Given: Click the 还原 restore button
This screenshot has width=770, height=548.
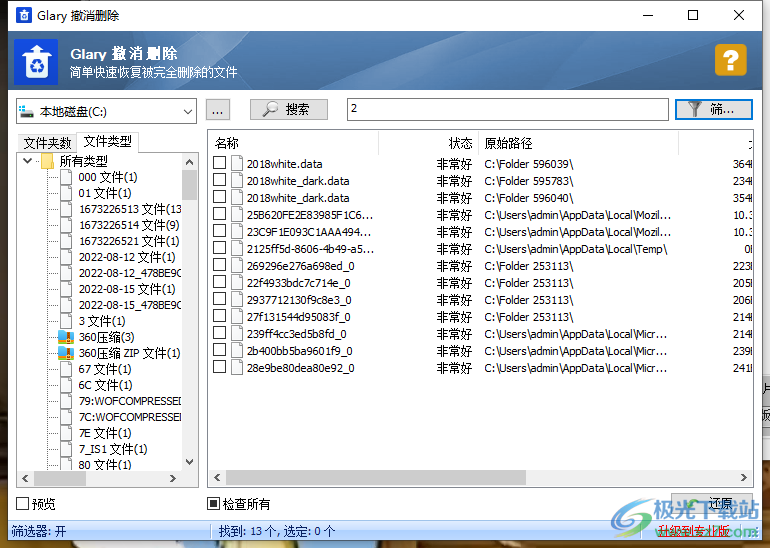Looking at the screenshot, I should [712, 503].
